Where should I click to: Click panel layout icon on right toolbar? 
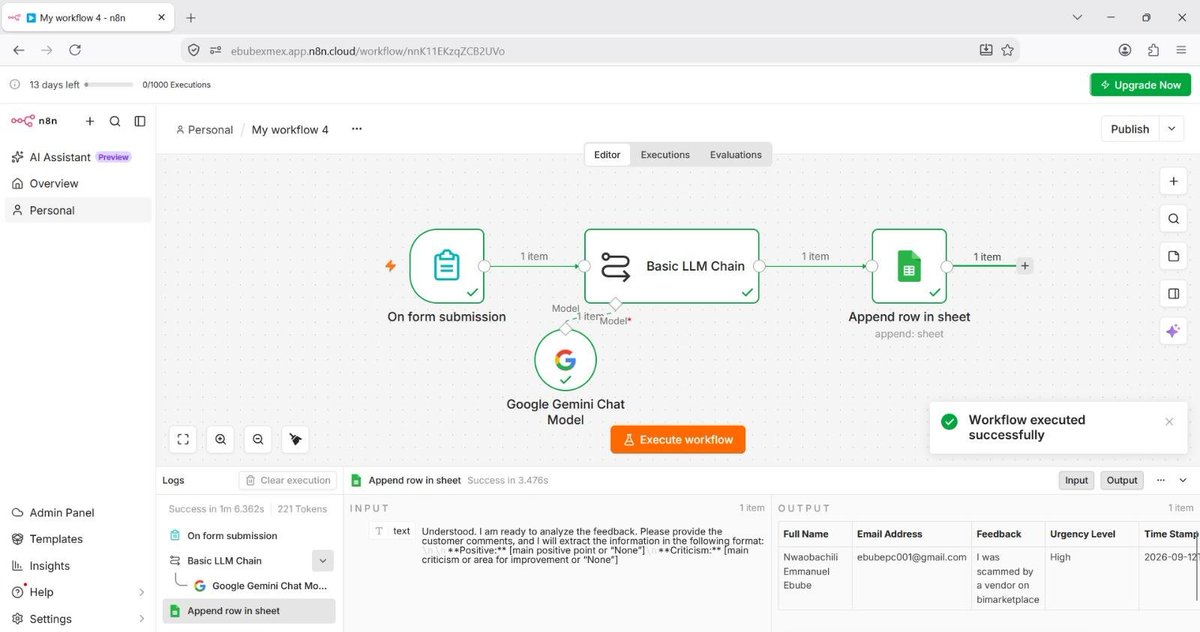point(1173,294)
